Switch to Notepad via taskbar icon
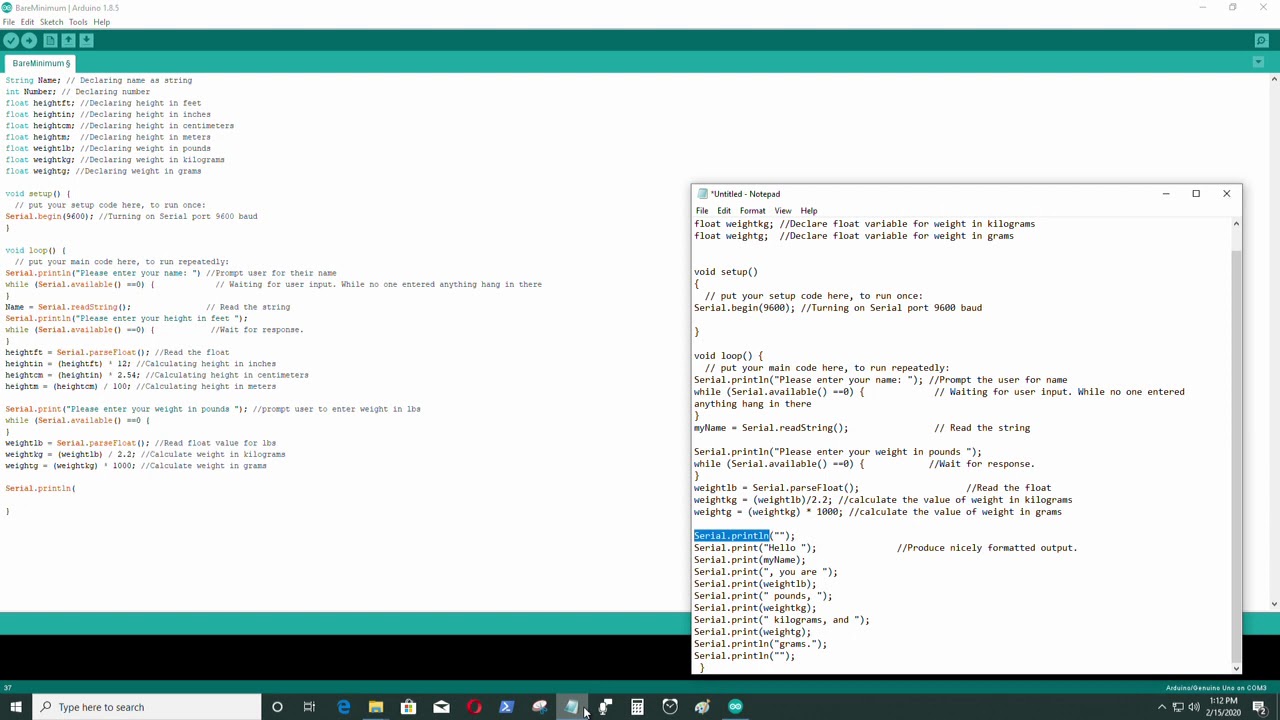 pos(572,707)
